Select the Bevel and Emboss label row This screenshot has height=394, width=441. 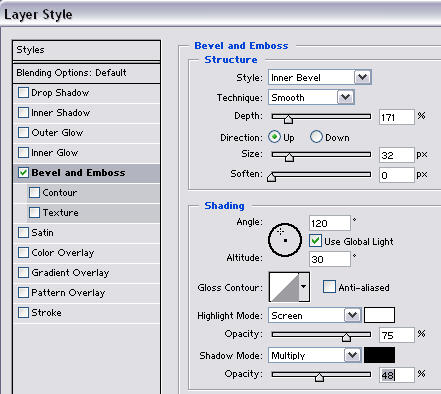click(x=86, y=173)
